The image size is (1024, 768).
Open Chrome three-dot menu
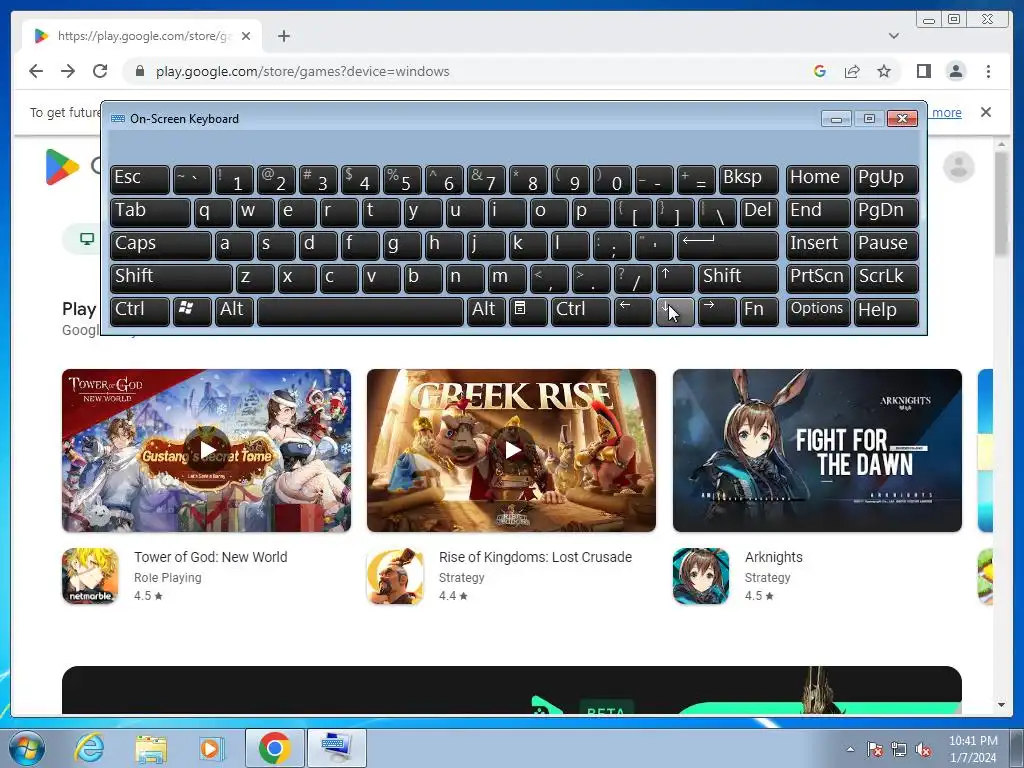click(x=989, y=71)
